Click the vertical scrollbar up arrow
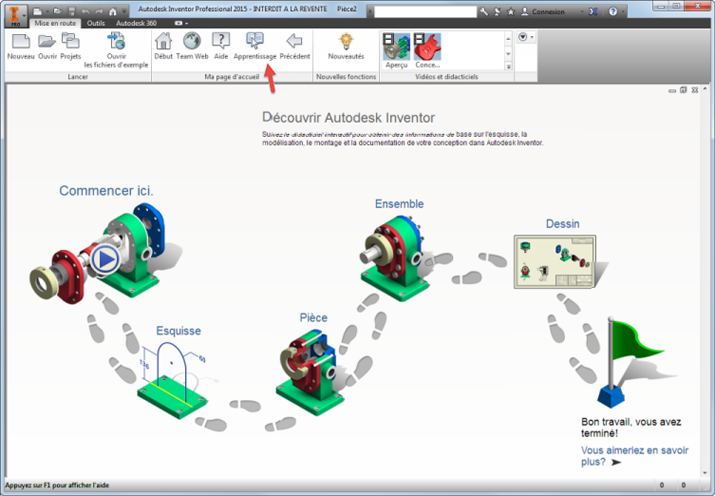The width and height of the screenshot is (715, 496). click(x=705, y=88)
